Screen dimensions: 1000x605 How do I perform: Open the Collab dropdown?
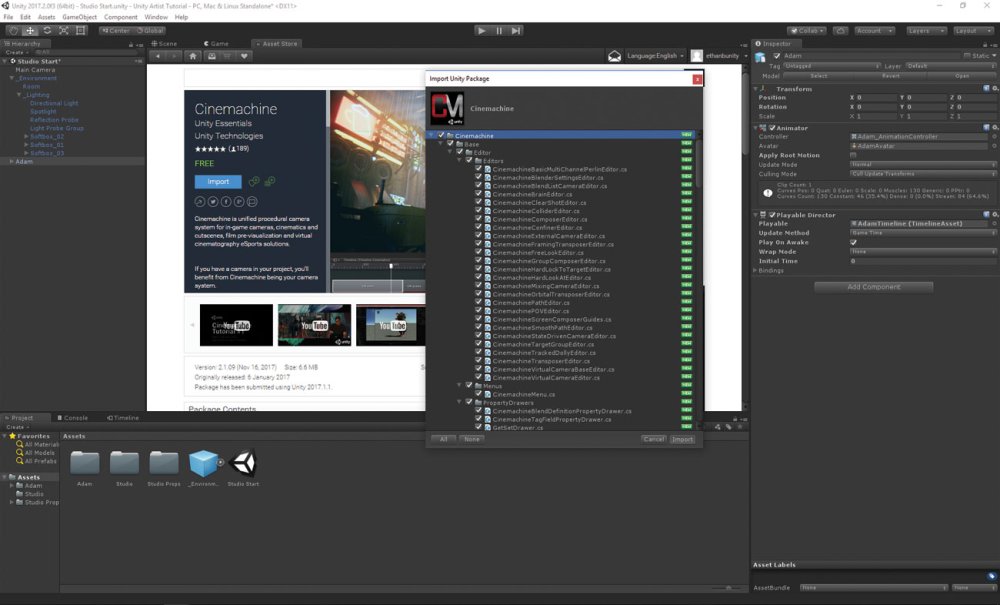pos(807,31)
